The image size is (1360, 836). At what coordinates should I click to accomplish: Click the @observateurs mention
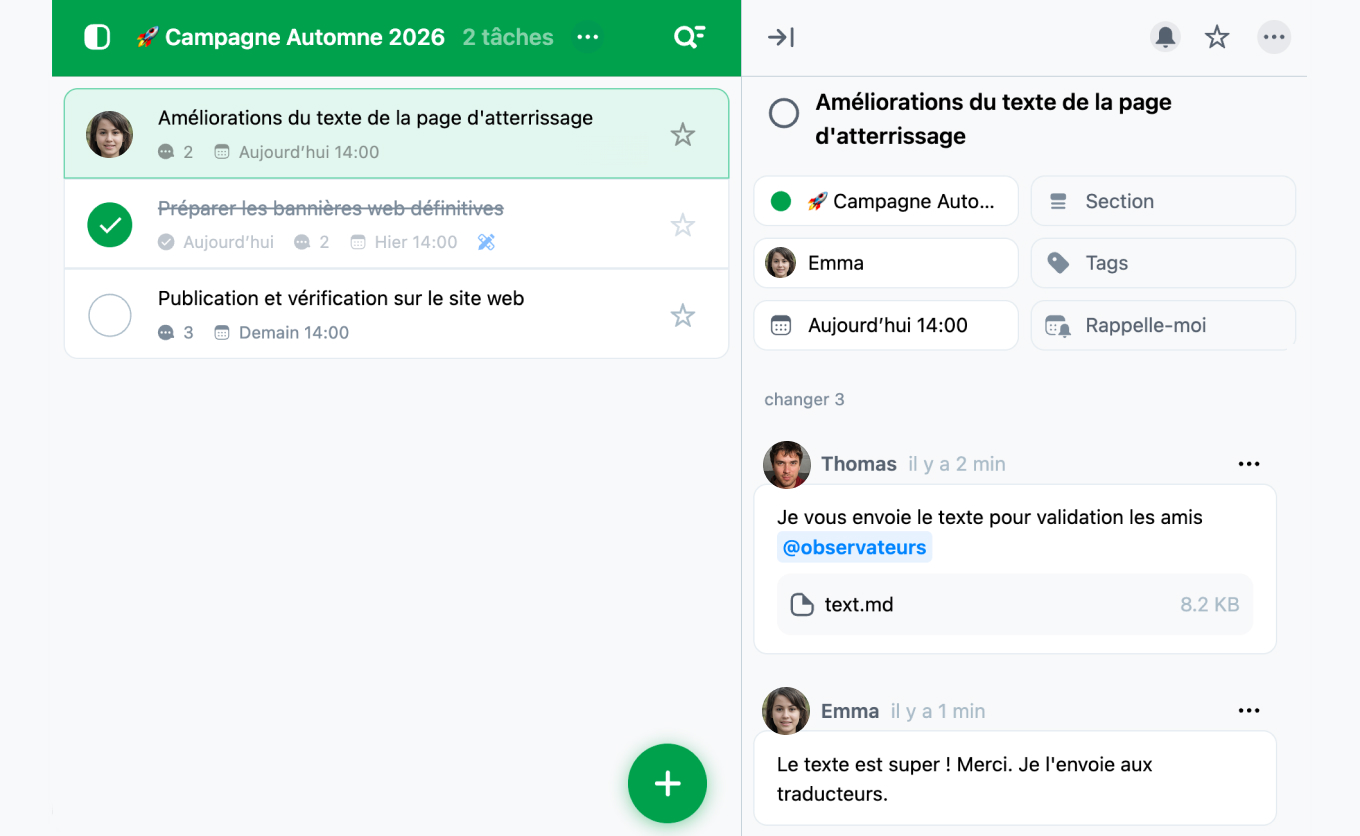pyautogui.click(x=854, y=547)
